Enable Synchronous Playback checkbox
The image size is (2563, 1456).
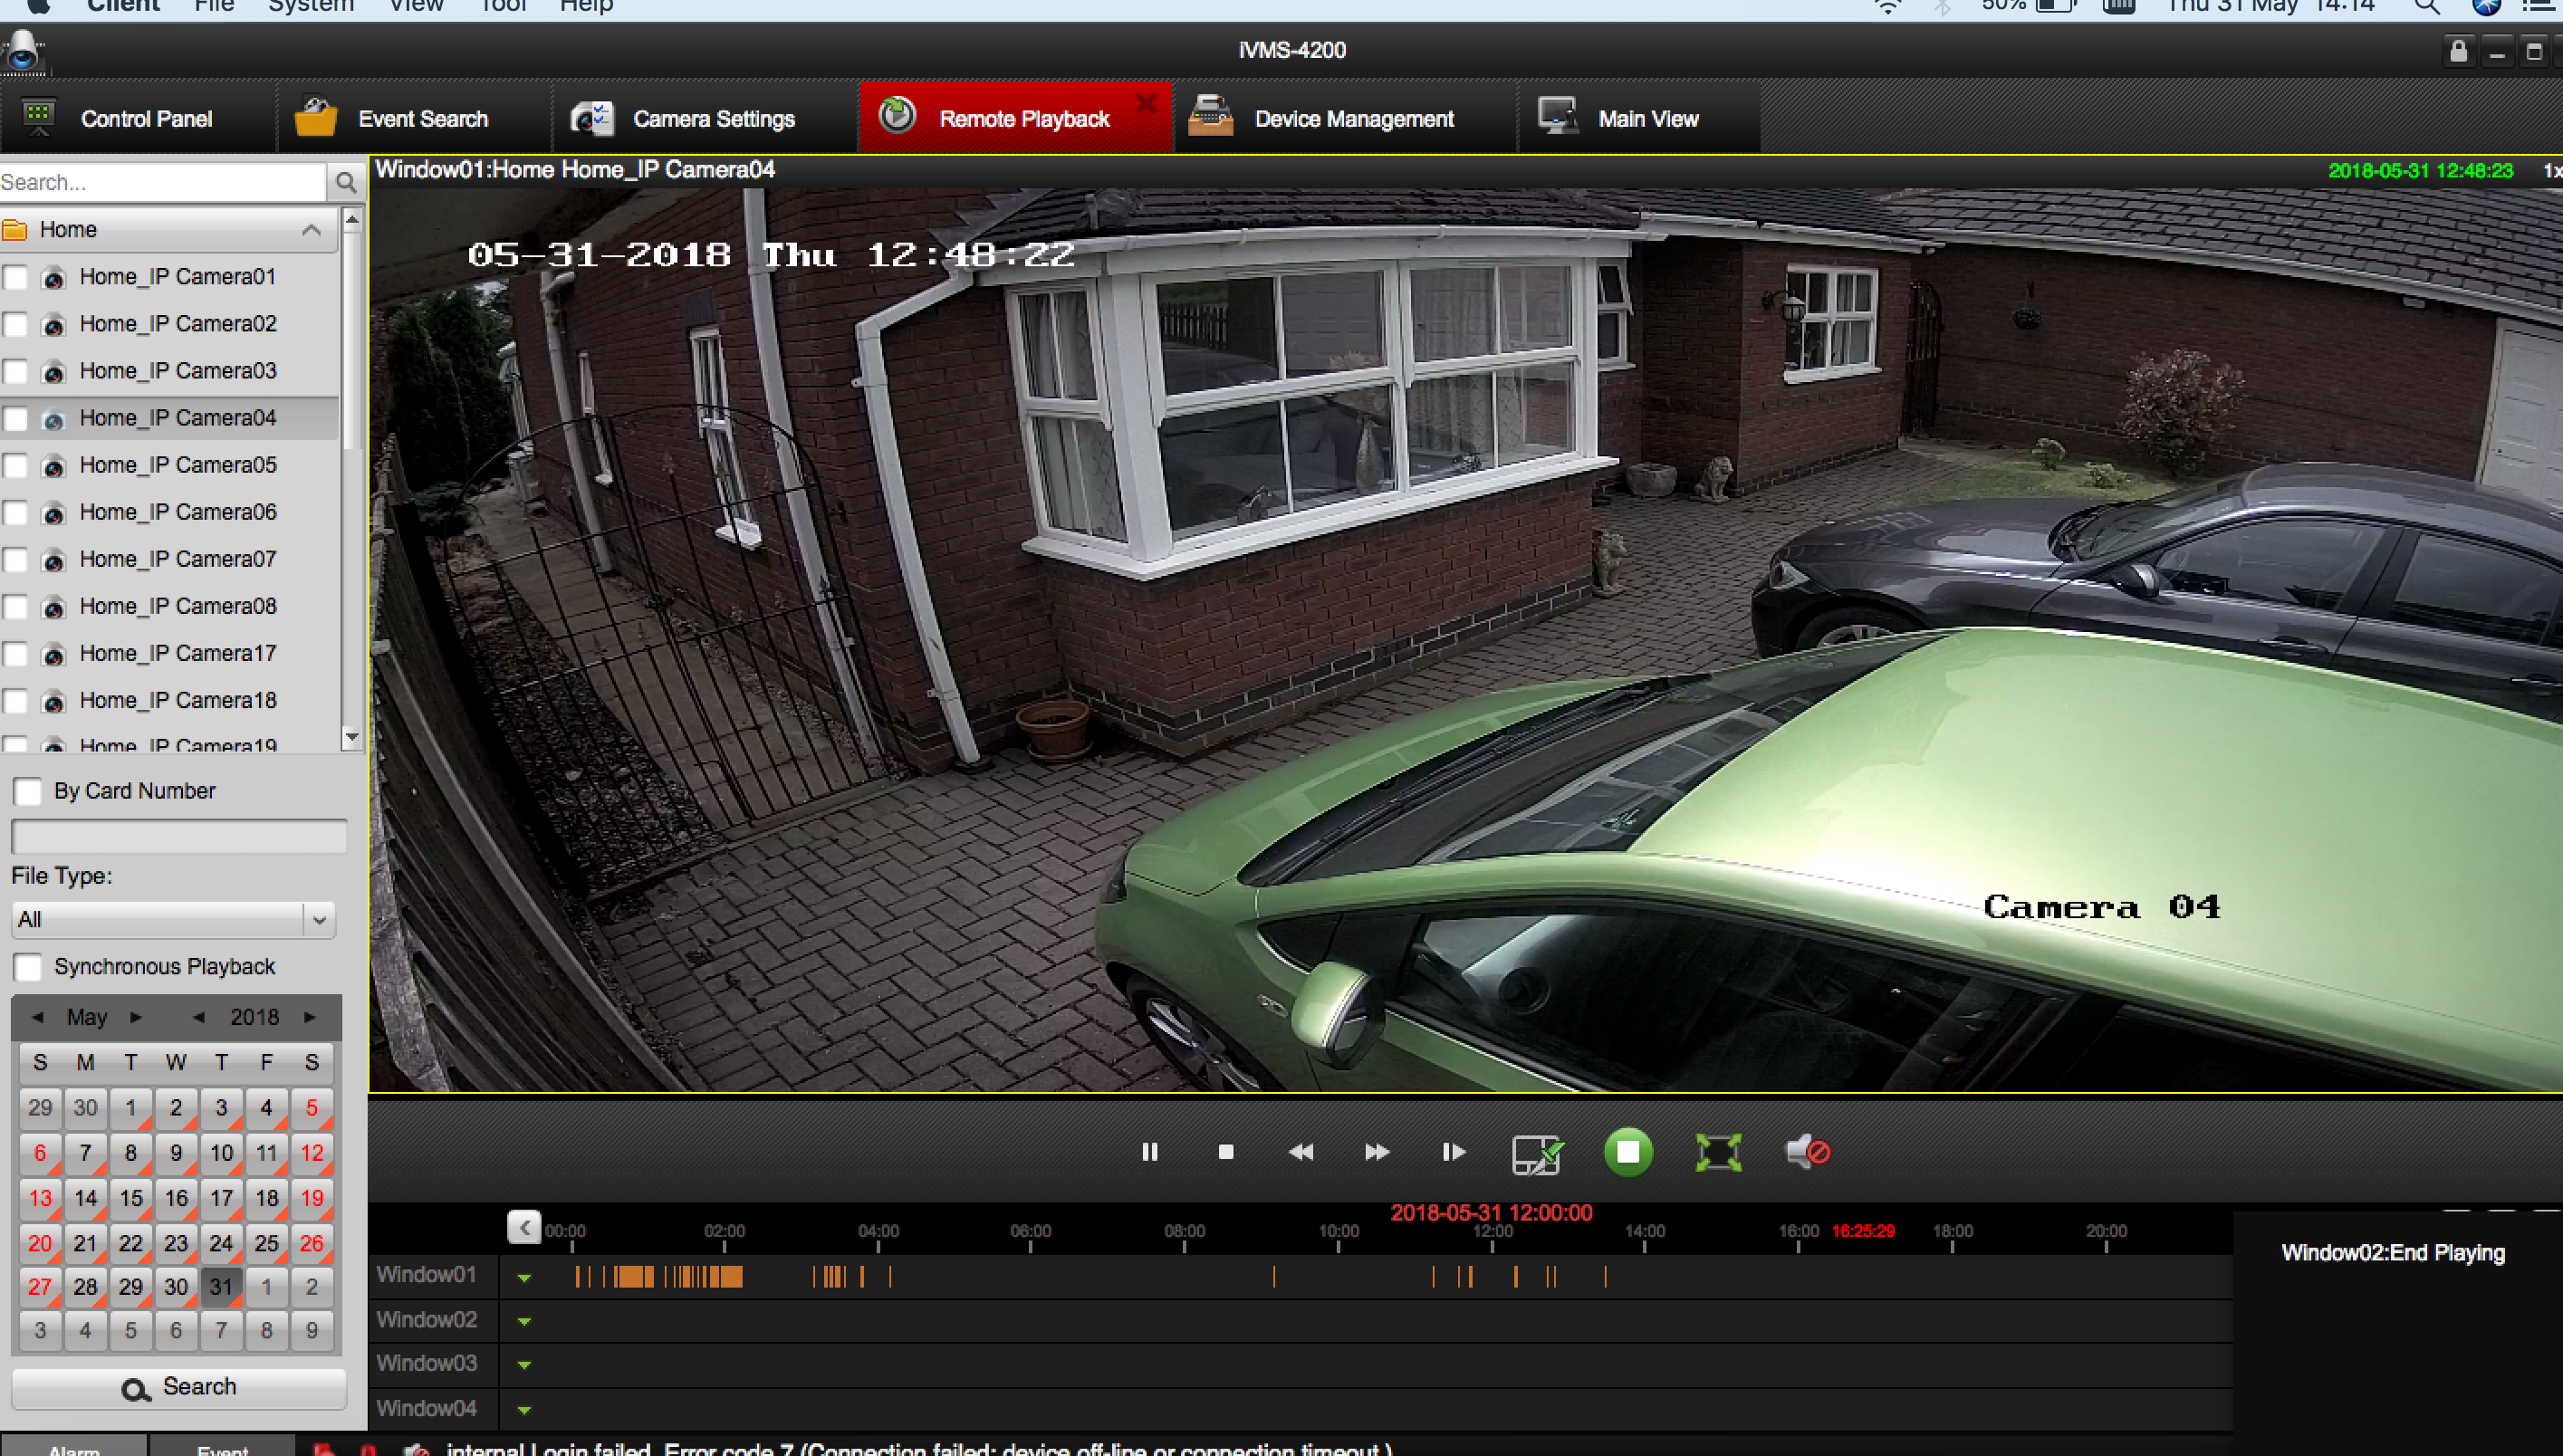[x=28, y=966]
